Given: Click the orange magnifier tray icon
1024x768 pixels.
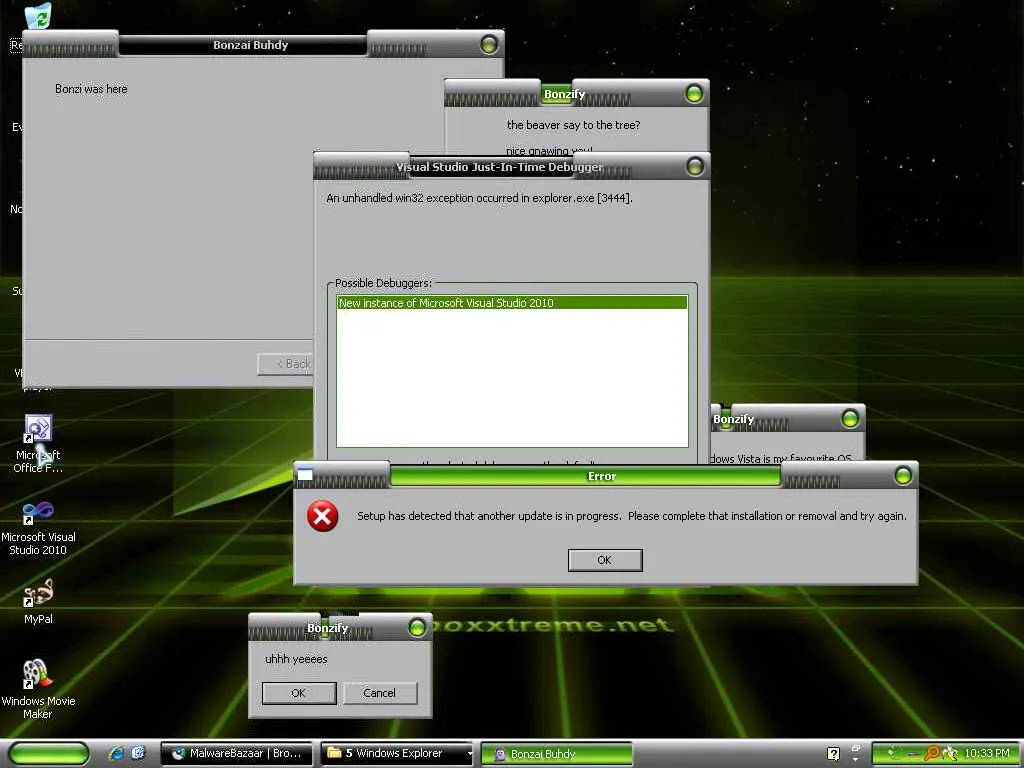Looking at the screenshot, I should (x=931, y=754).
